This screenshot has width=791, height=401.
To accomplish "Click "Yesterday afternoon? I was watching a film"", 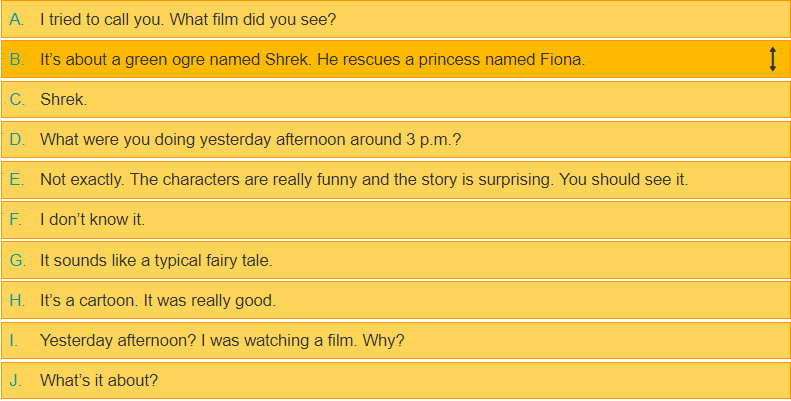I will pyautogui.click(x=222, y=340).
